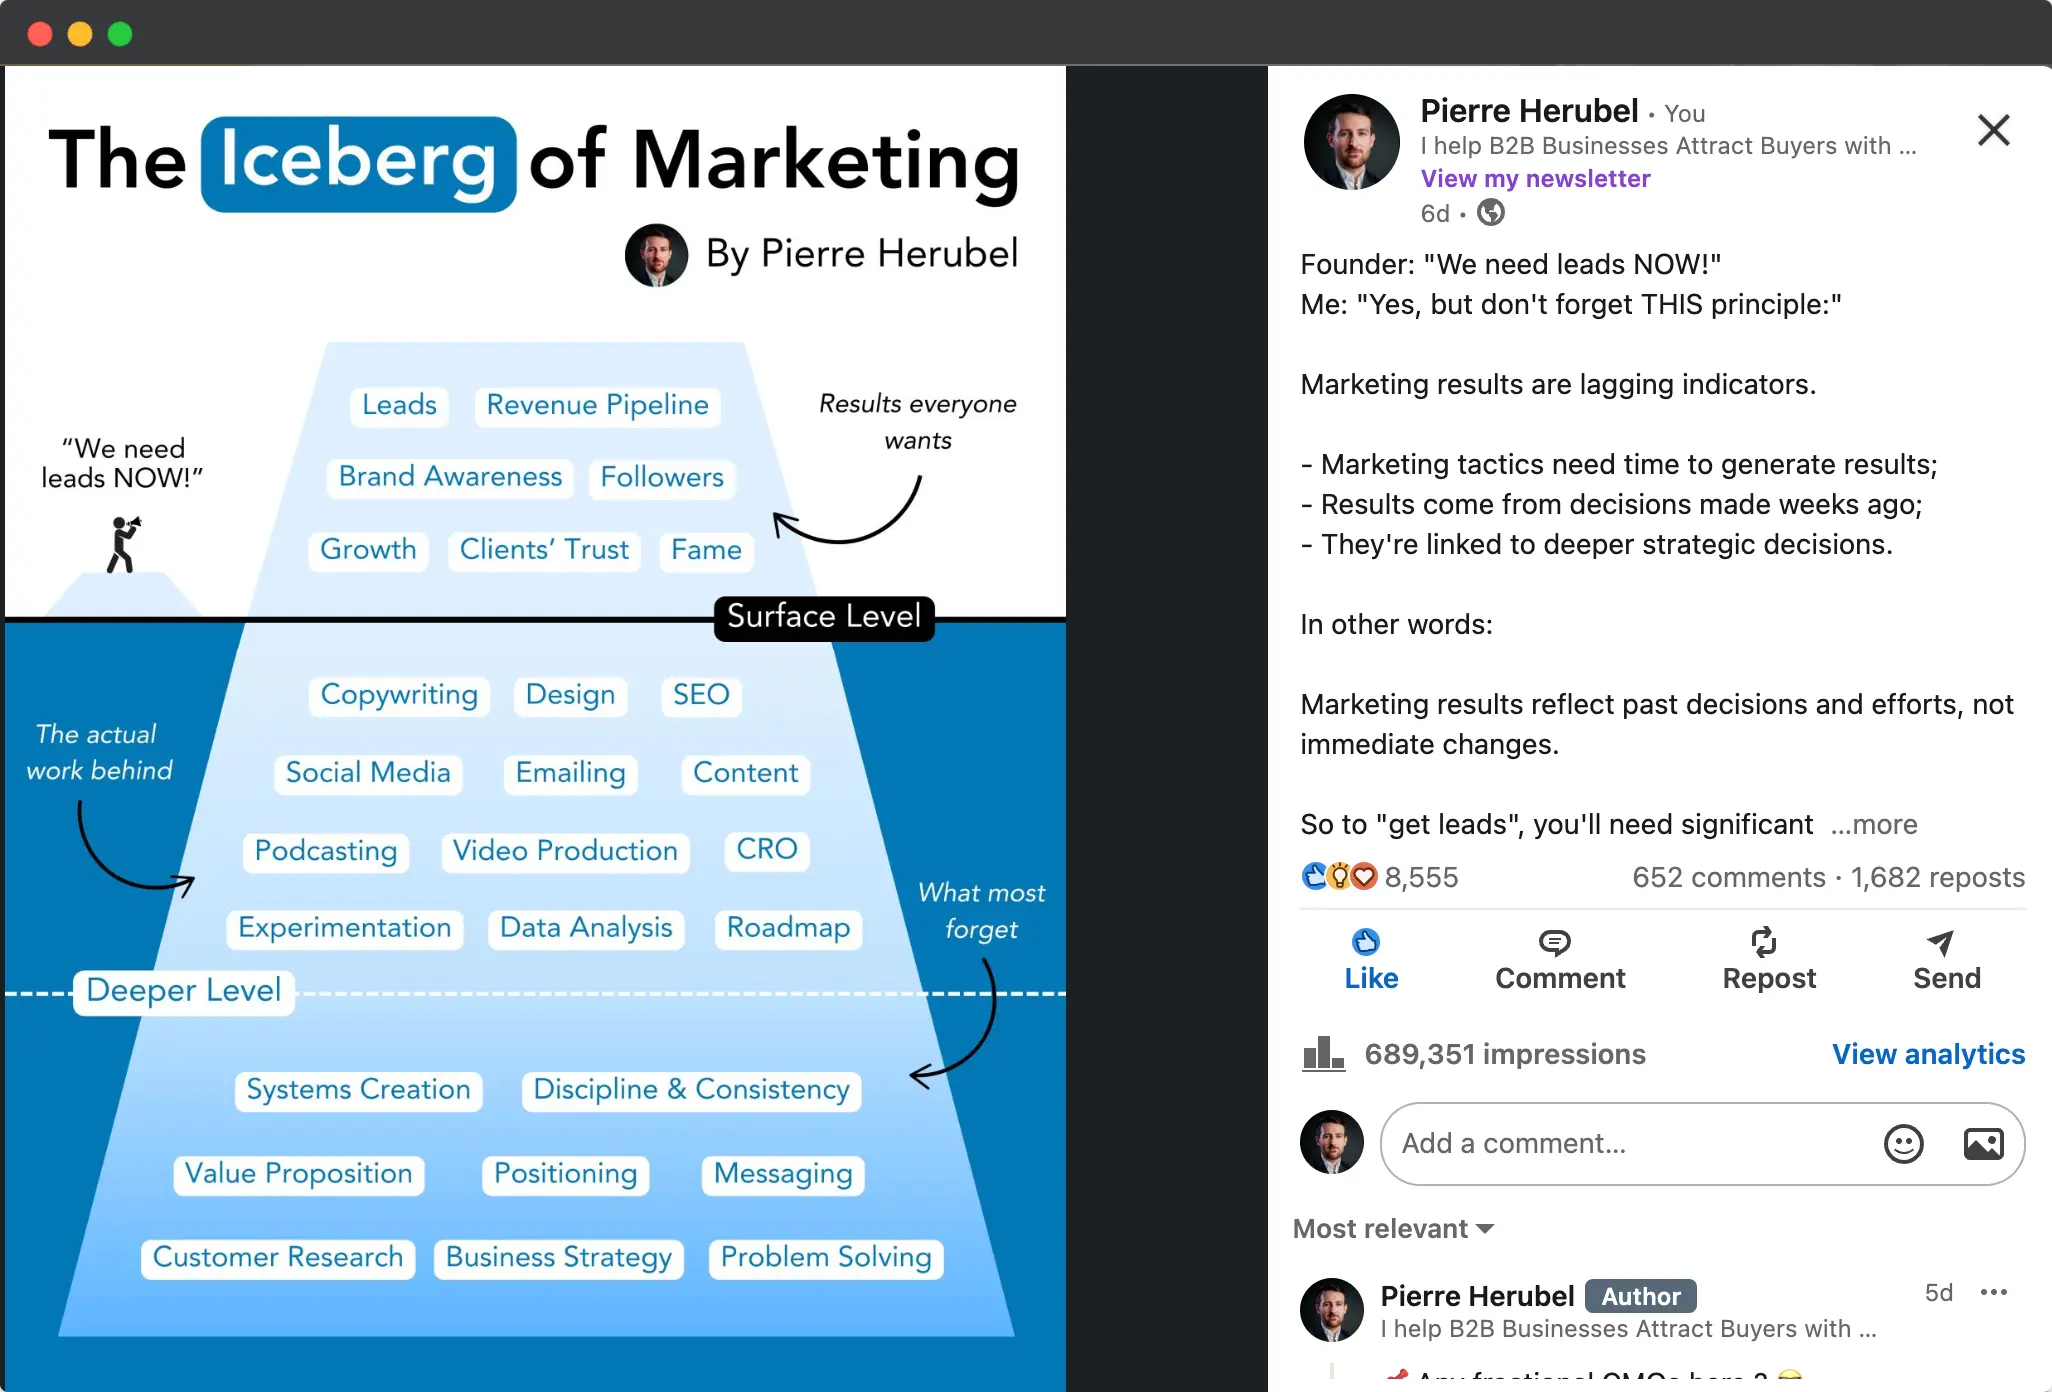Click Pierre Herubel's name in the post header
2052x1392 pixels.
click(x=1528, y=111)
